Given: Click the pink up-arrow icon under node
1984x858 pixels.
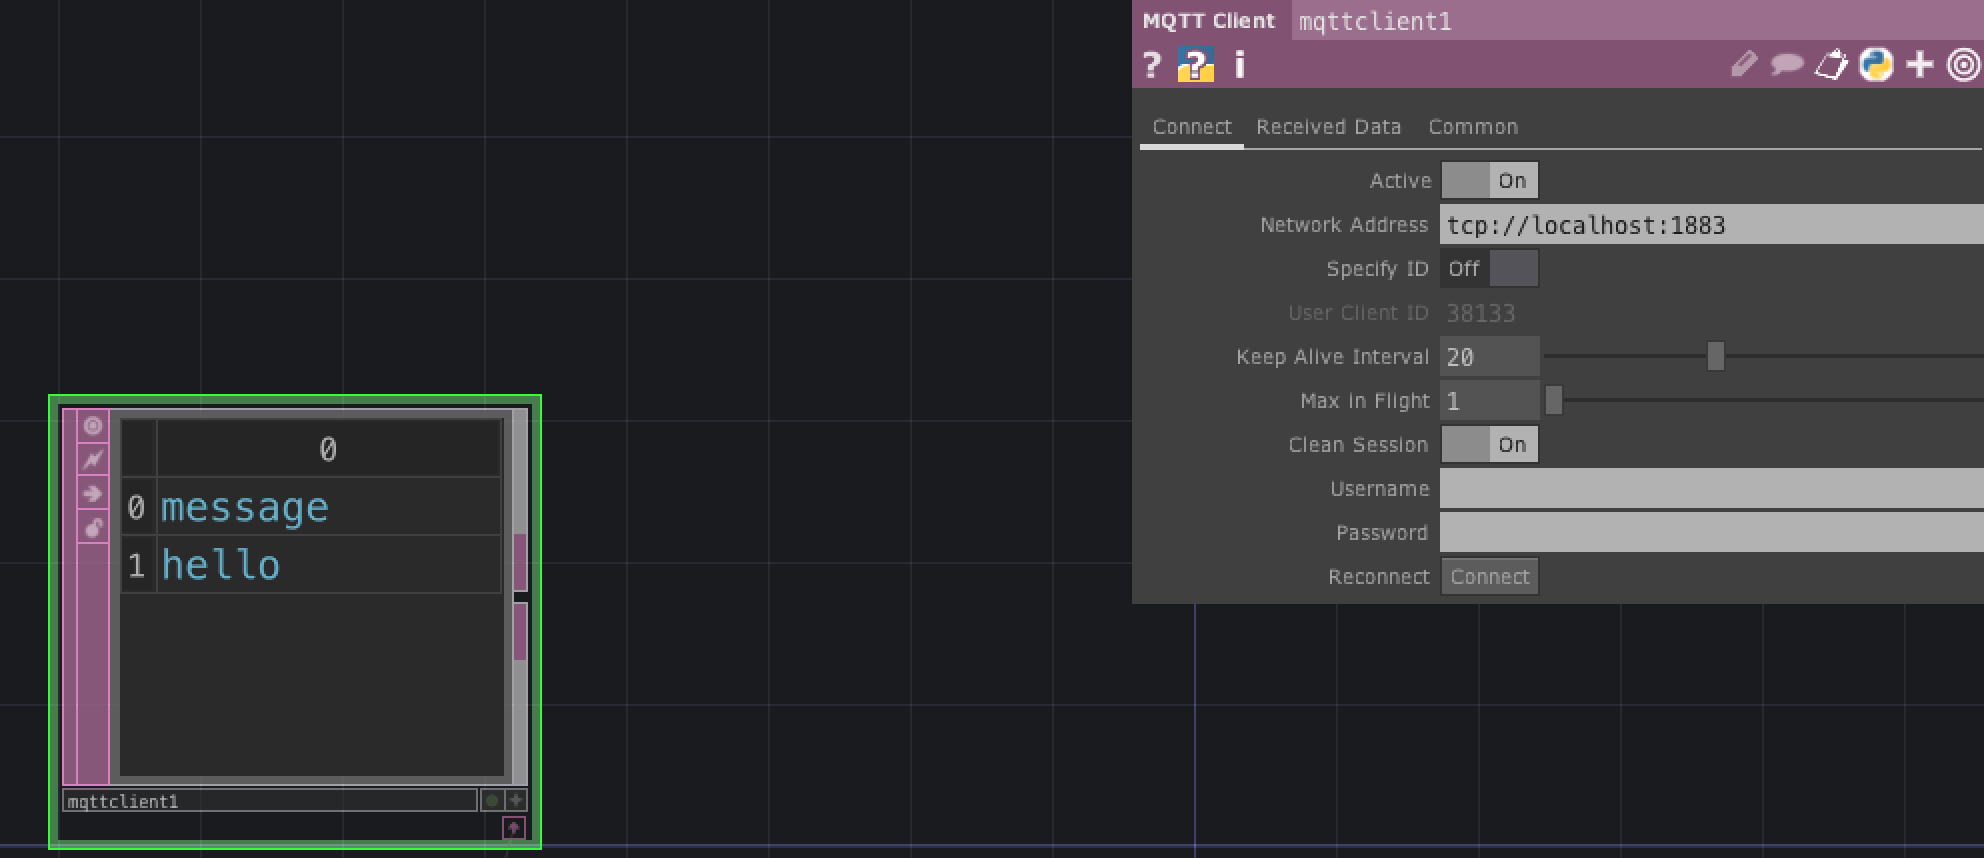Looking at the screenshot, I should 513,828.
